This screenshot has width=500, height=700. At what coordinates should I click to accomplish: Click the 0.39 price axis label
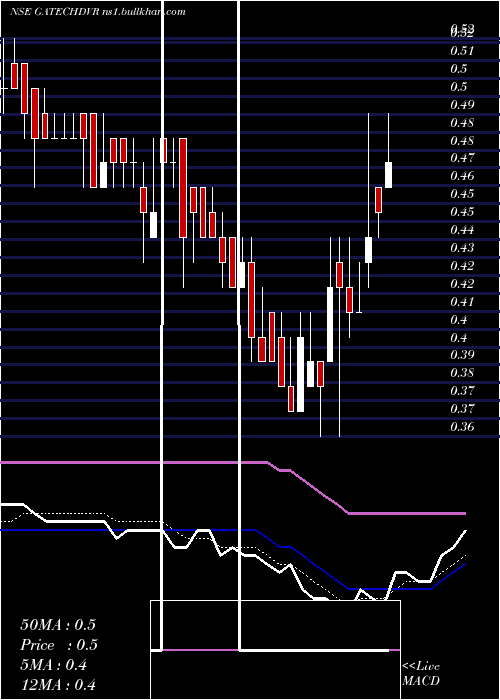click(462, 355)
